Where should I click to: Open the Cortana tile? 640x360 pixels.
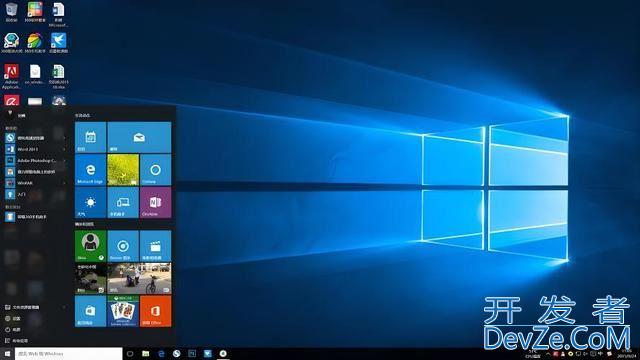(x=156, y=170)
